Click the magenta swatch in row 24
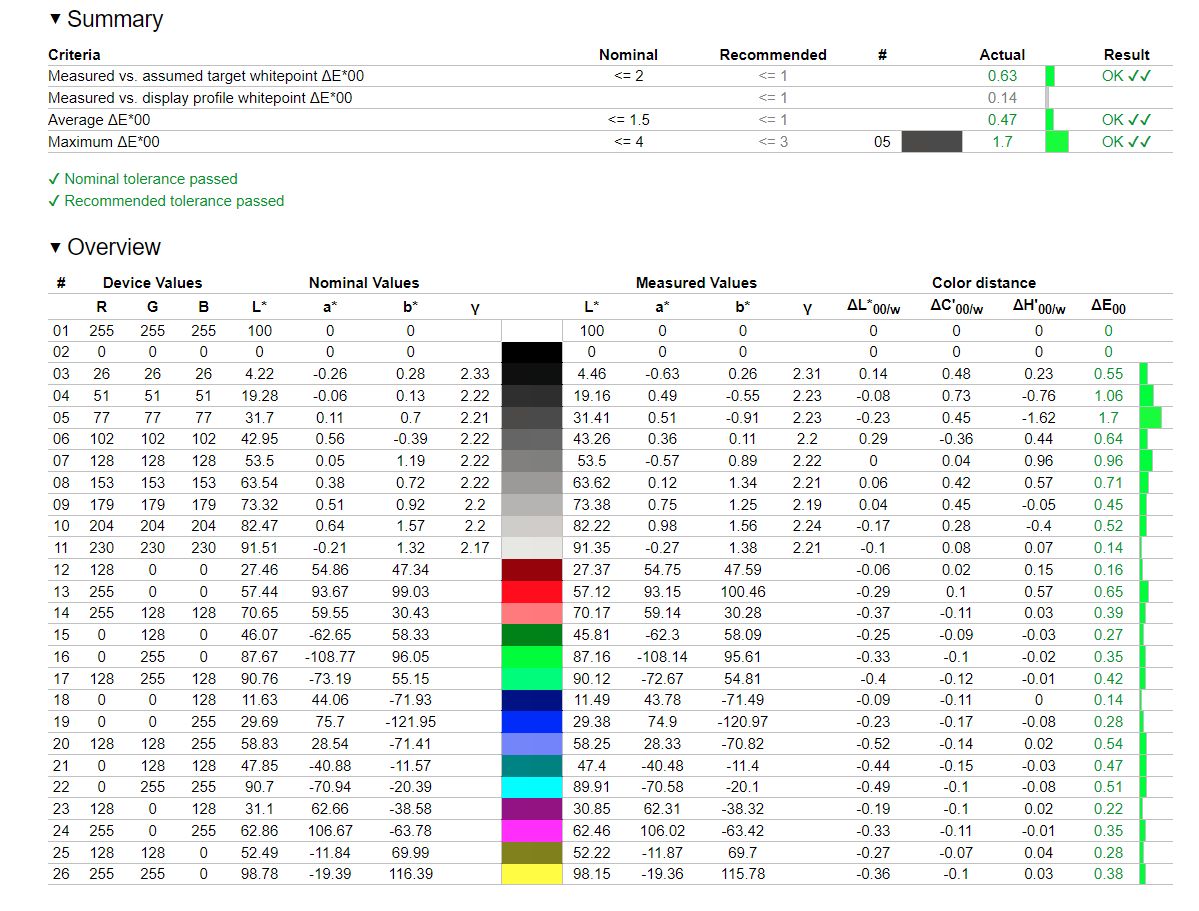This screenshot has width=1199, height=911. (x=531, y=831)
